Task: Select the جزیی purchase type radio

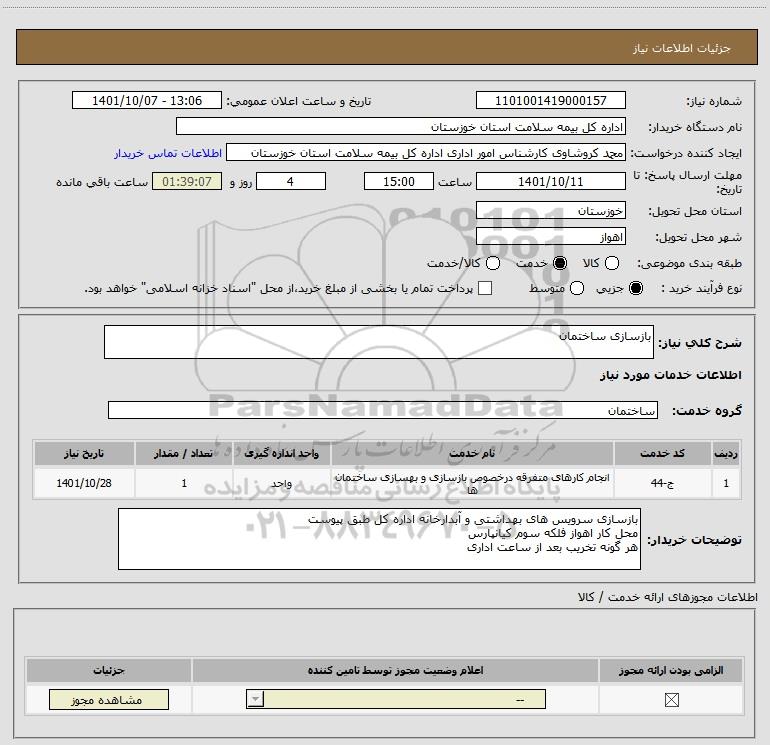Action: (635, 288)
